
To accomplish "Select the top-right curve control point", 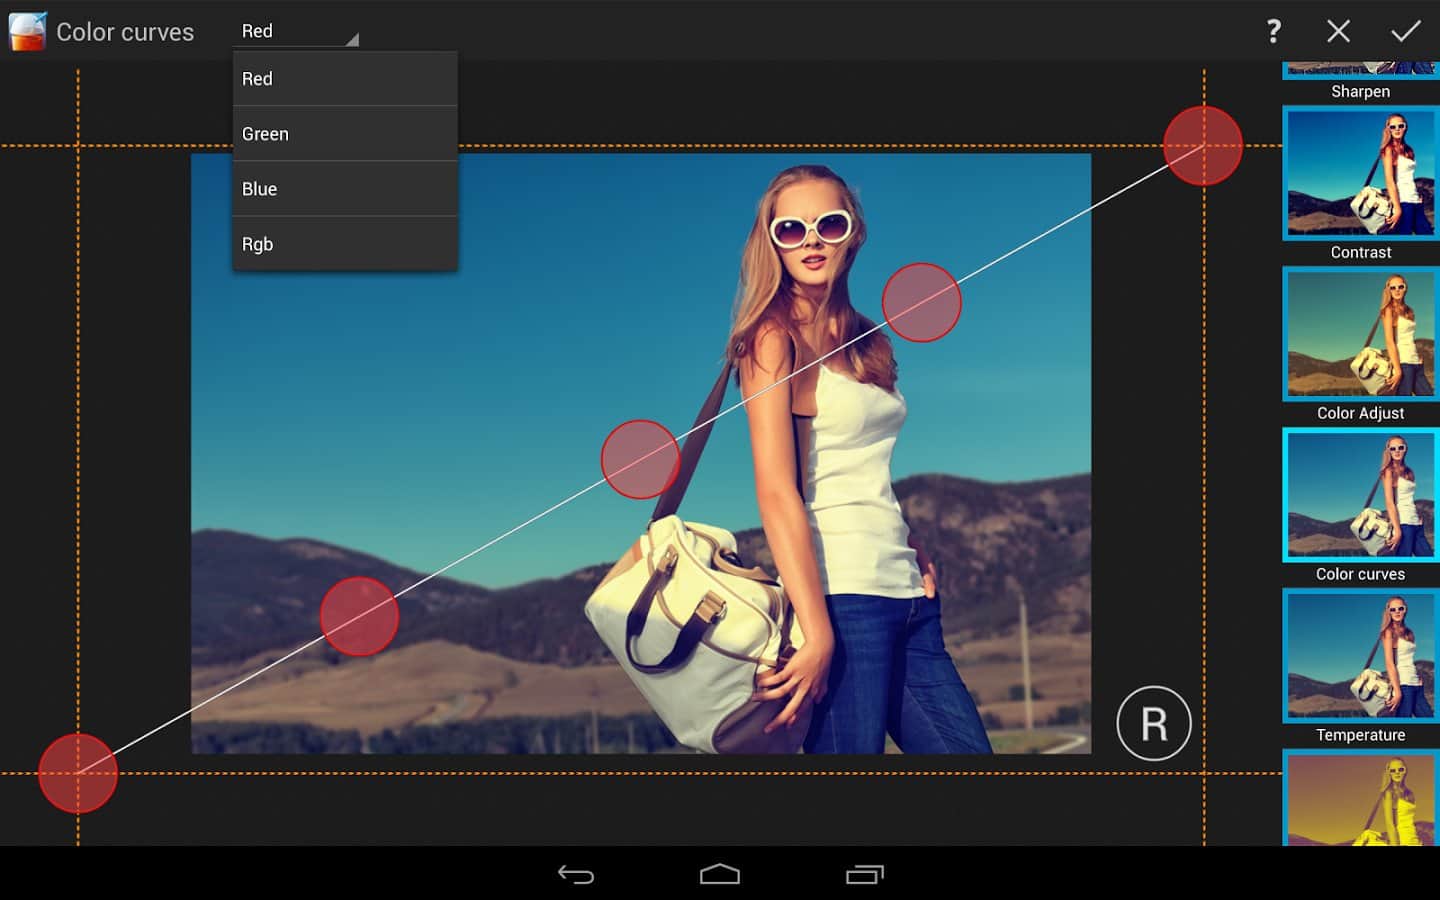I will click(1203, 146).
